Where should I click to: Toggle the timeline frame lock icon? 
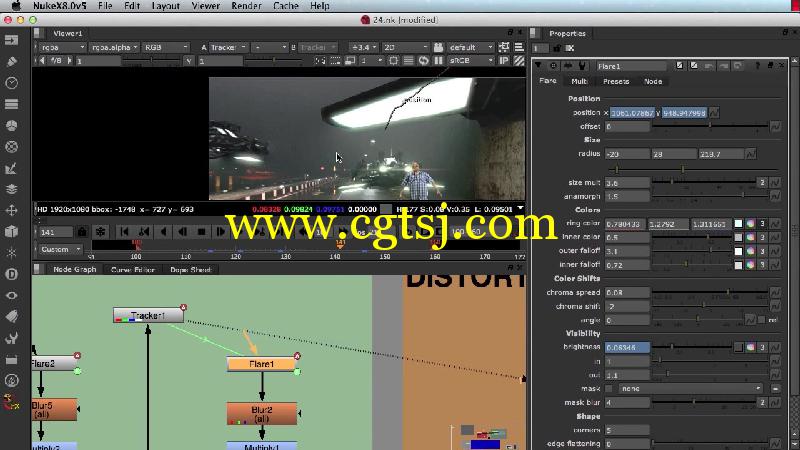coord(82,232)
